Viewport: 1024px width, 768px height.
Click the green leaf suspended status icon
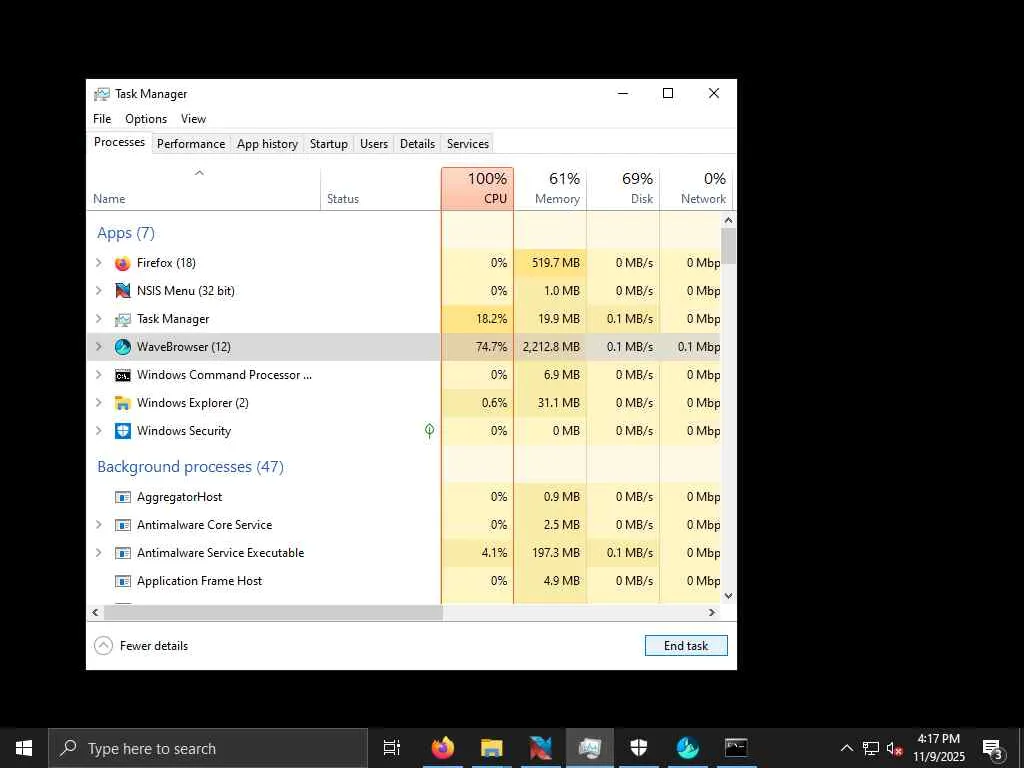(x=429, y=430)
